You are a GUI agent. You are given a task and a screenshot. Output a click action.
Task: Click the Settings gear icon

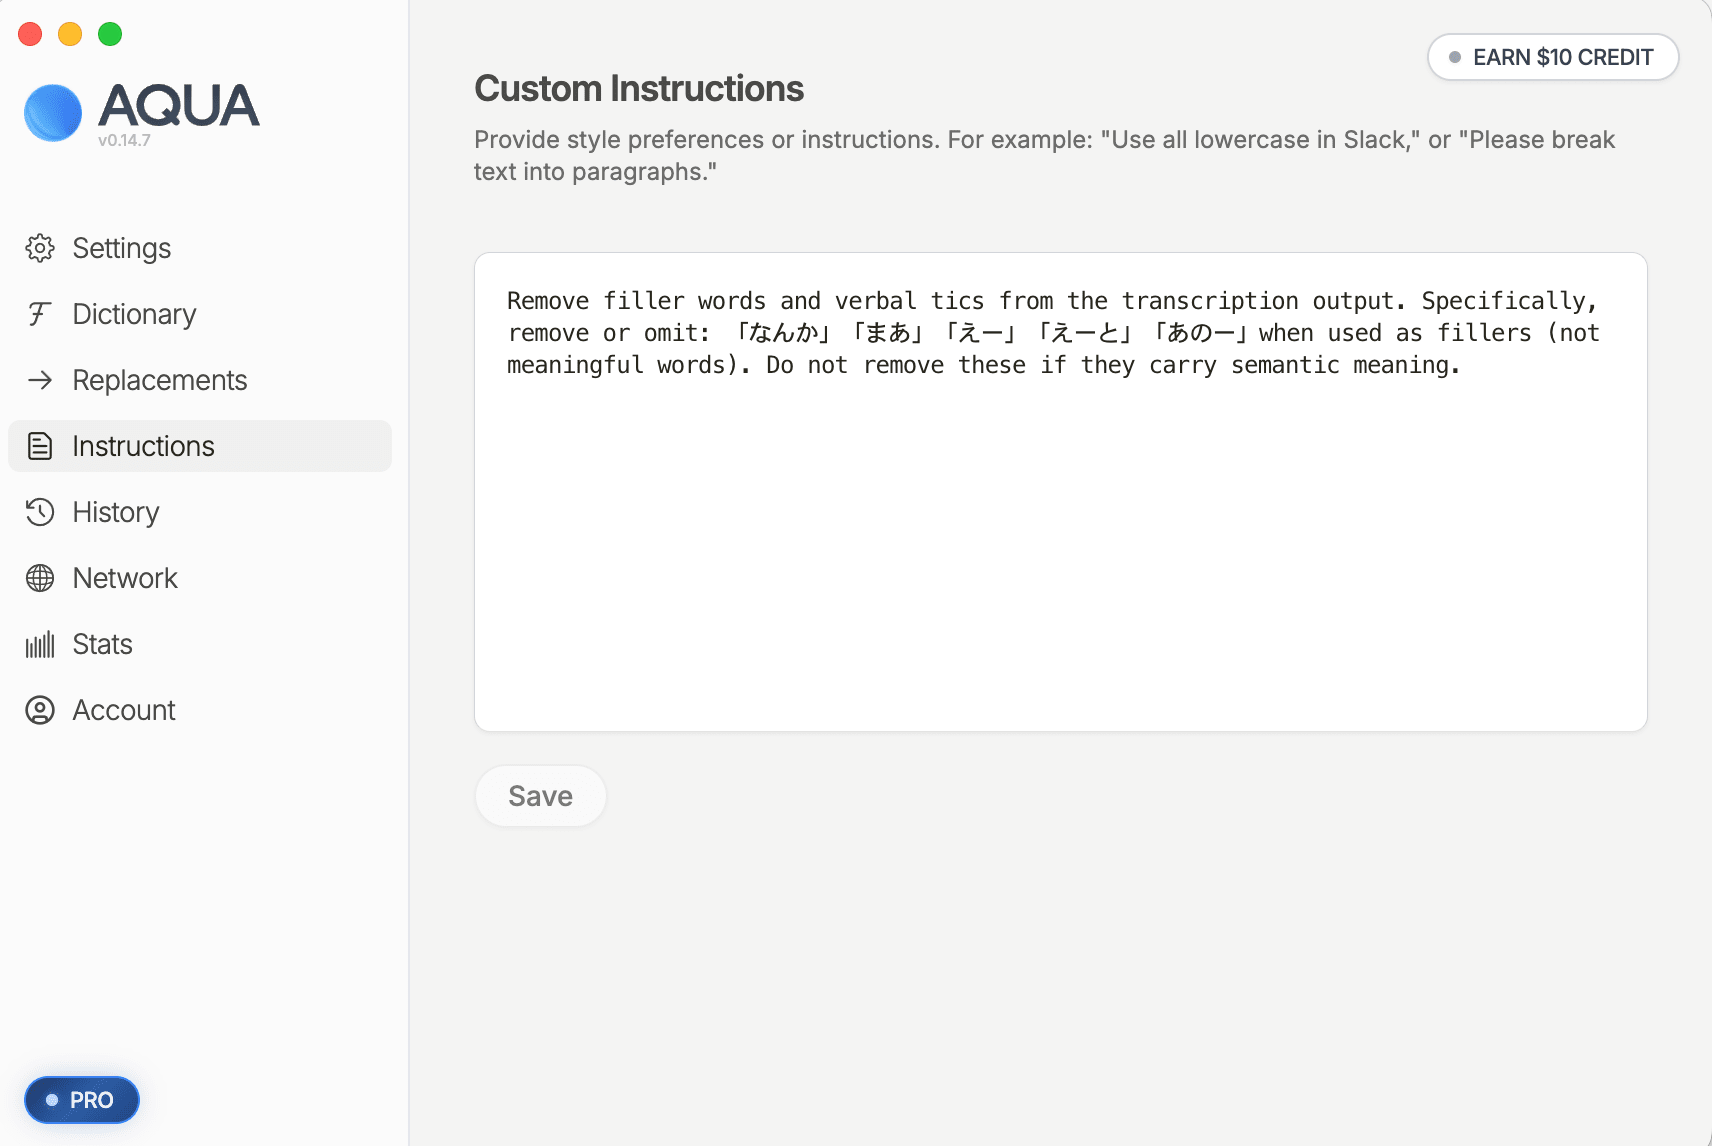pos(40,248)
